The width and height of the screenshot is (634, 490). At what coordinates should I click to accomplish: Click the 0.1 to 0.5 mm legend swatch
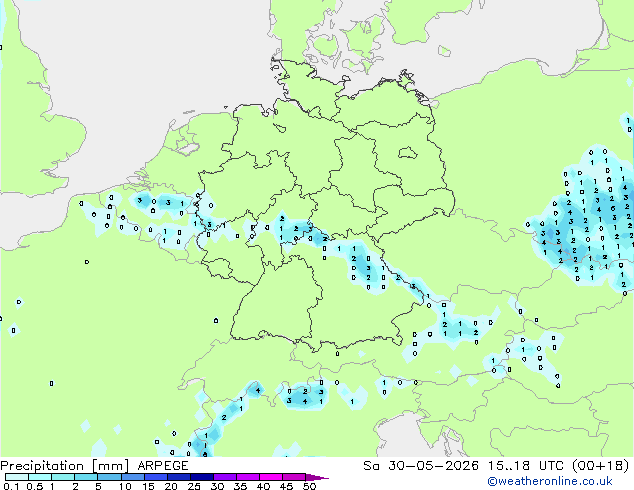(17, 477)
